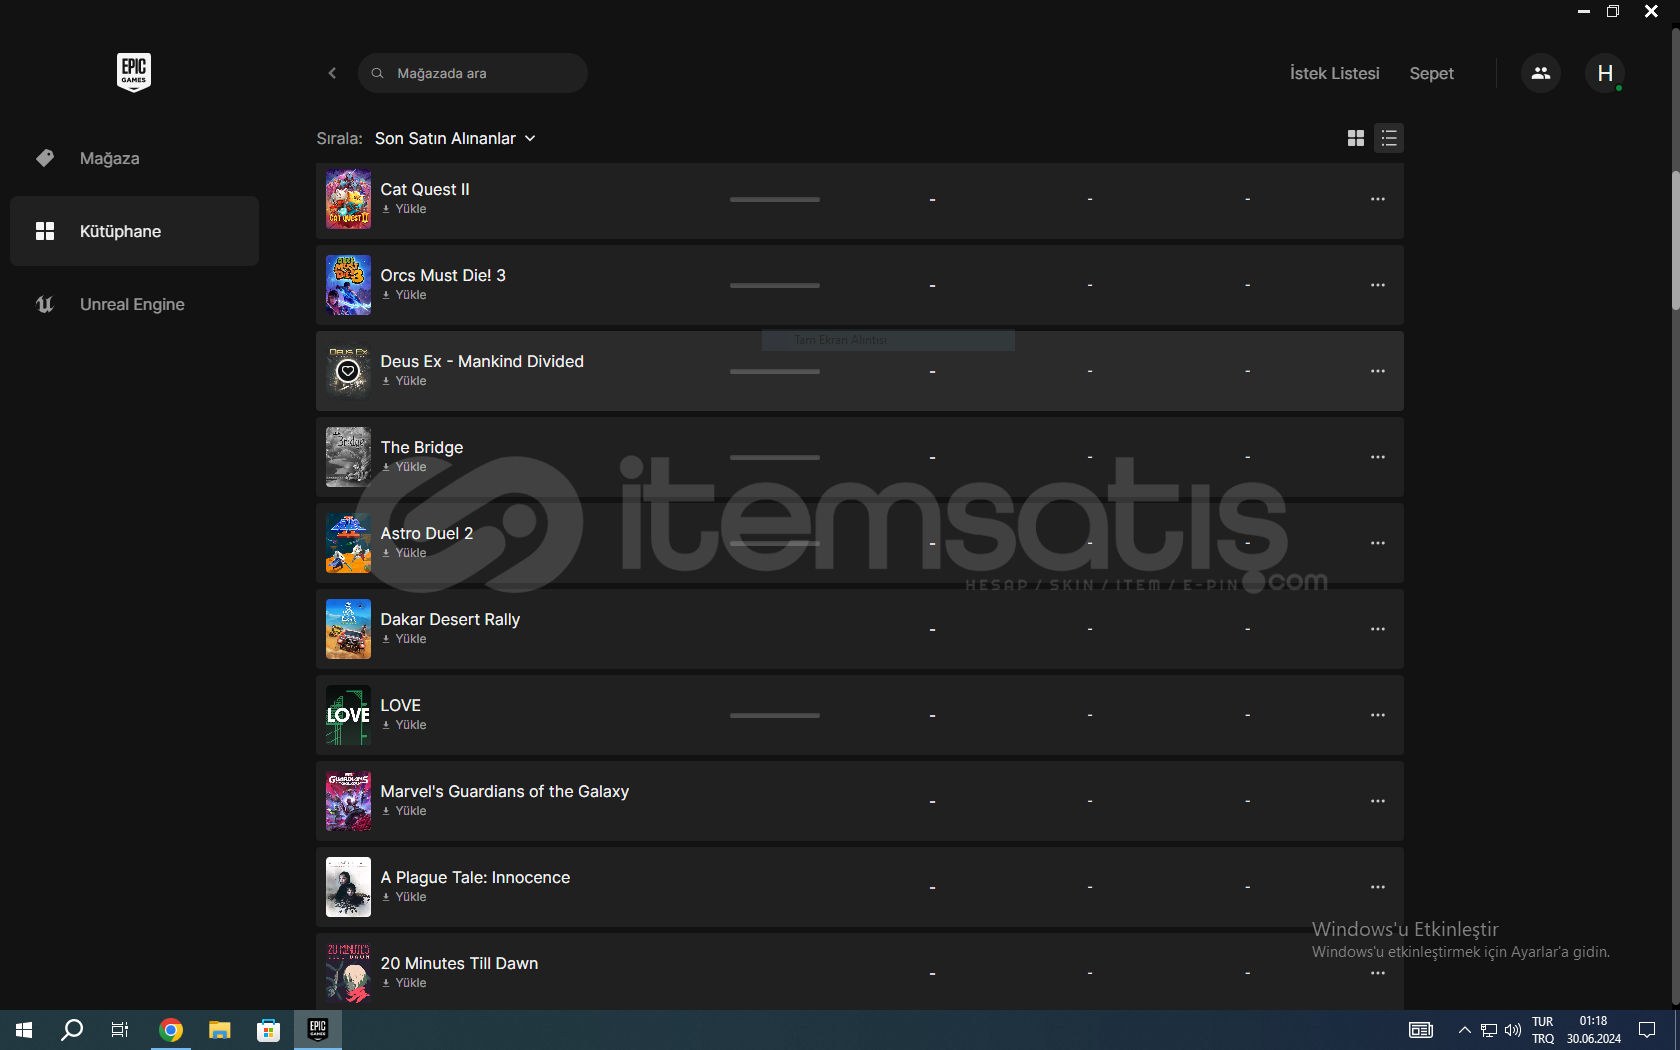1680x1050 pixels.
Task: Click Yükle under A Plague Tale: Innocence
Action: (x=404, y=897)
